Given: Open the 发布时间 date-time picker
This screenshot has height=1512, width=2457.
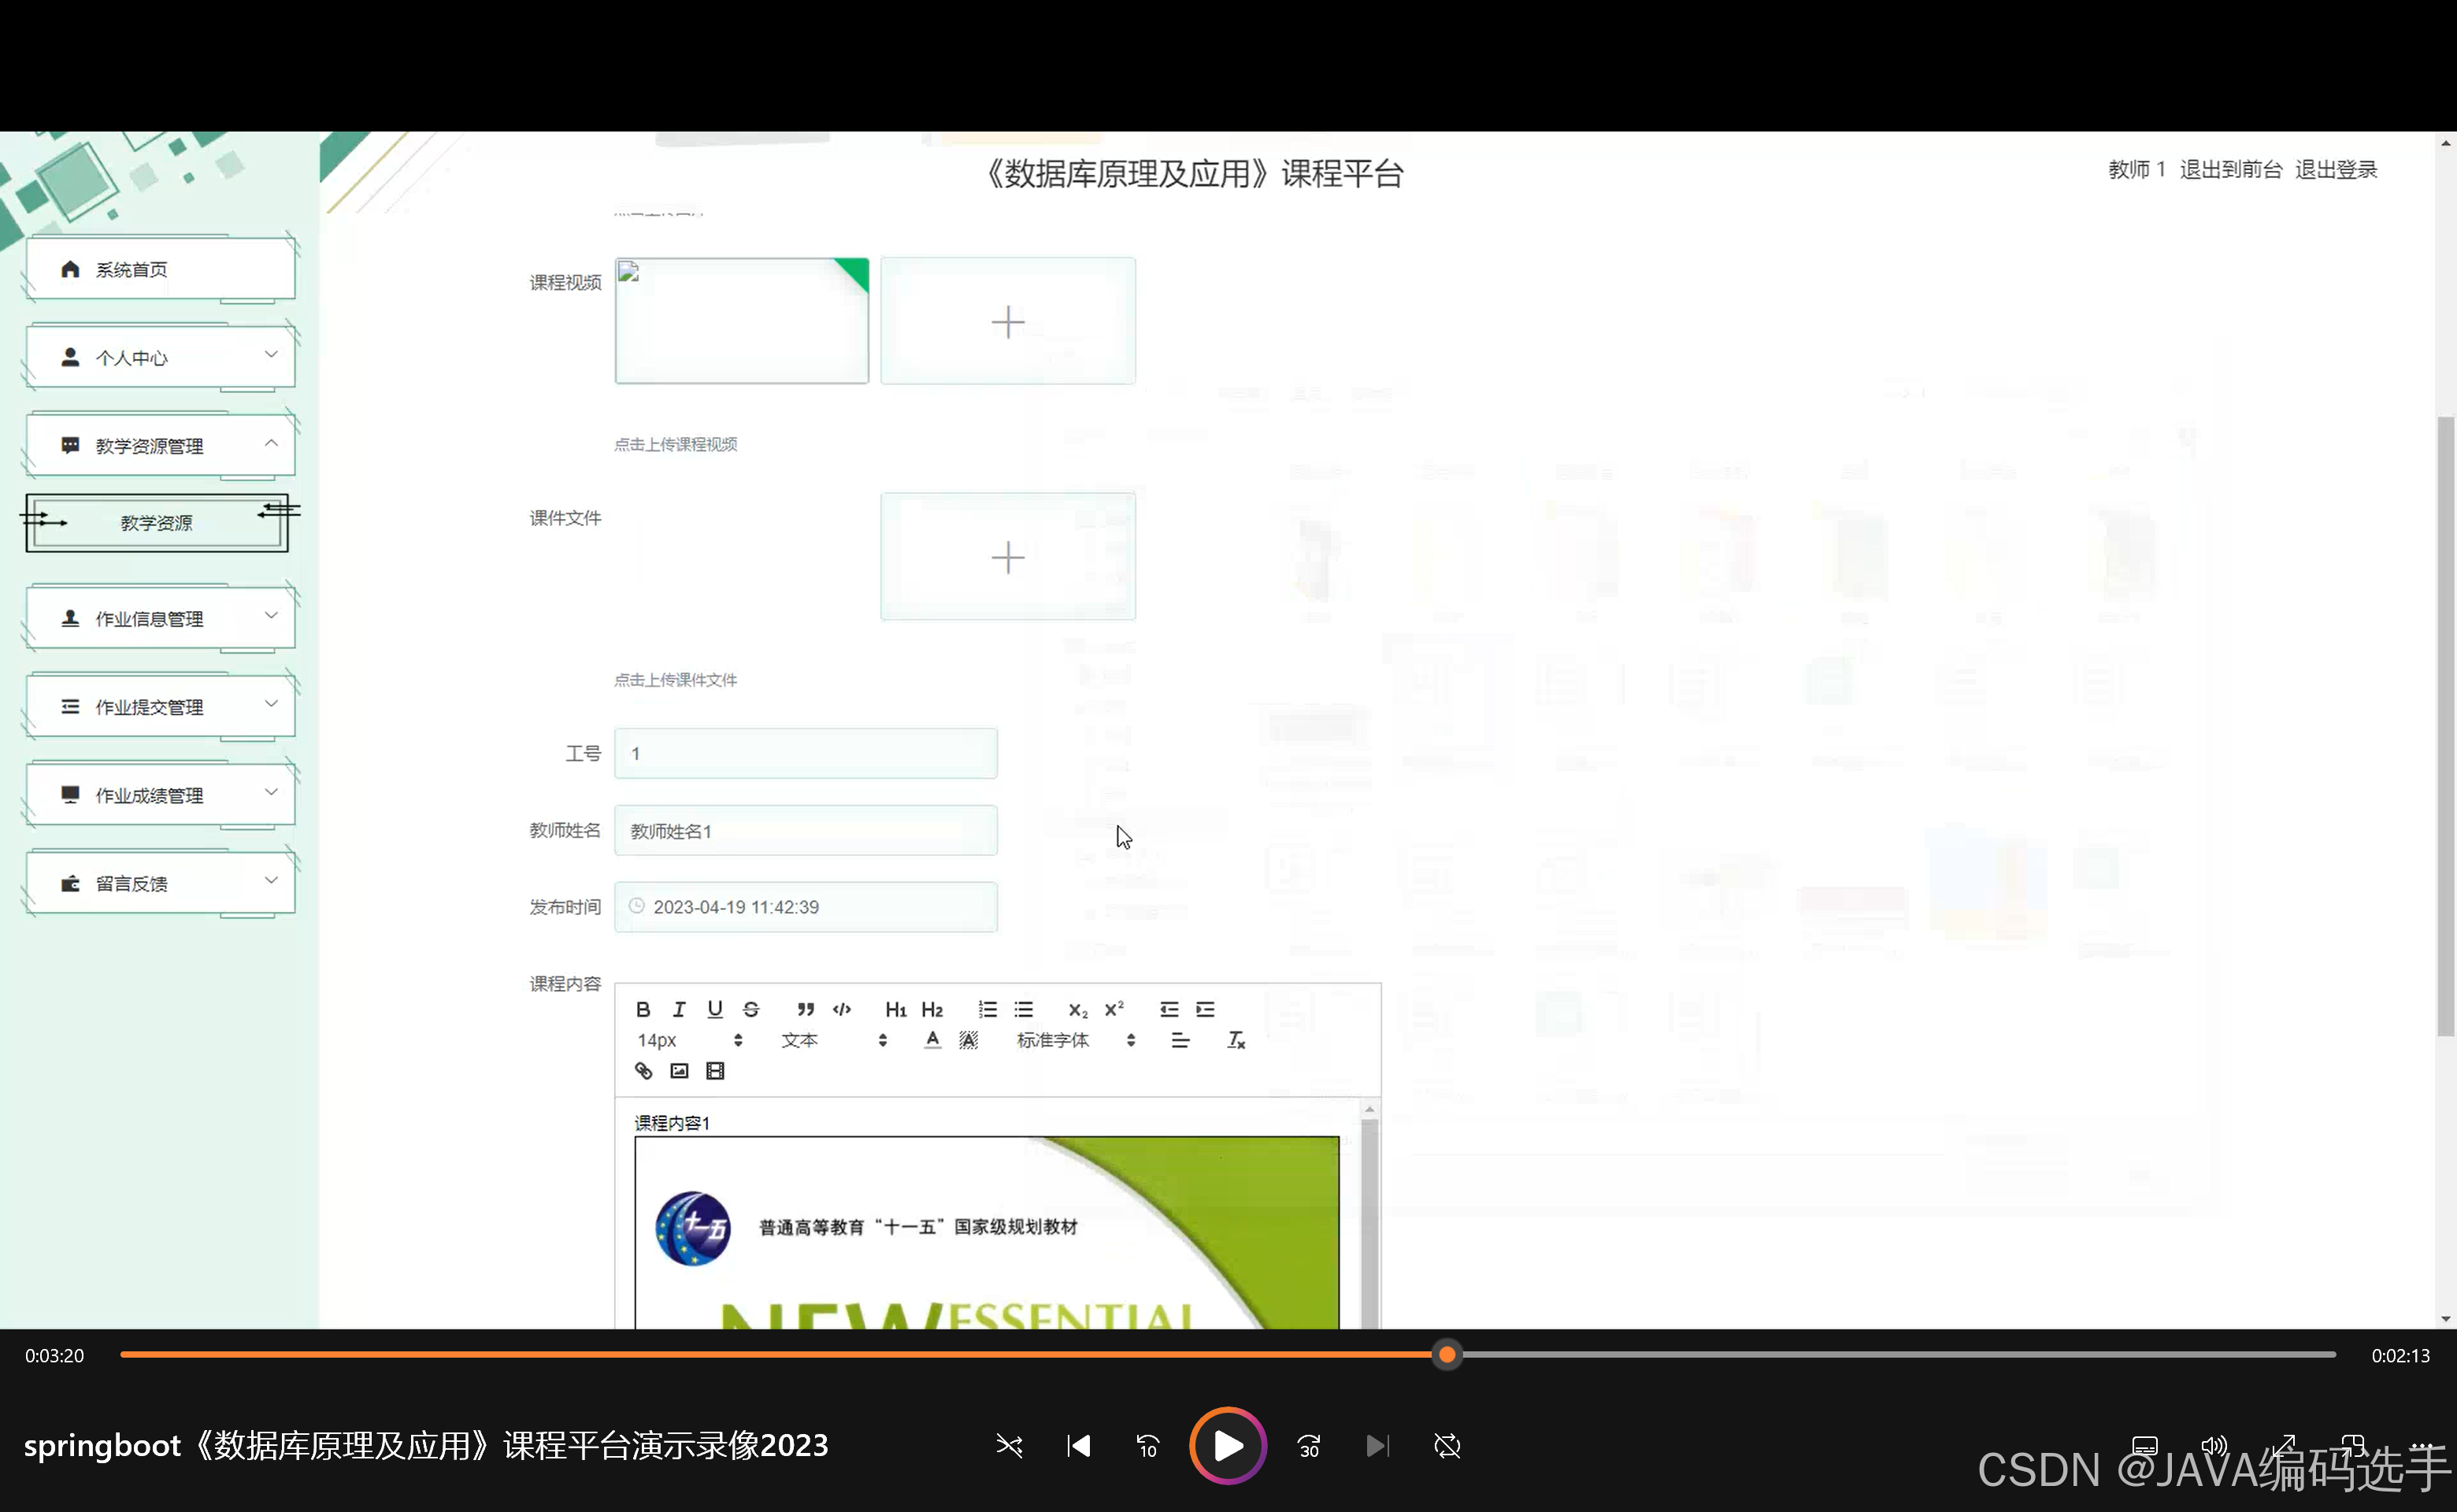Looking at the screenshot, I should [x=805, y=907].
